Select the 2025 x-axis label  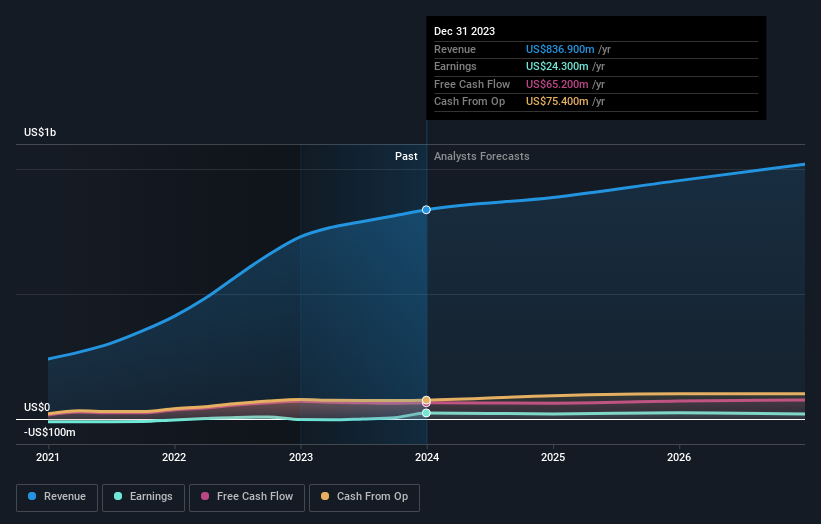(x=553, y=457)
